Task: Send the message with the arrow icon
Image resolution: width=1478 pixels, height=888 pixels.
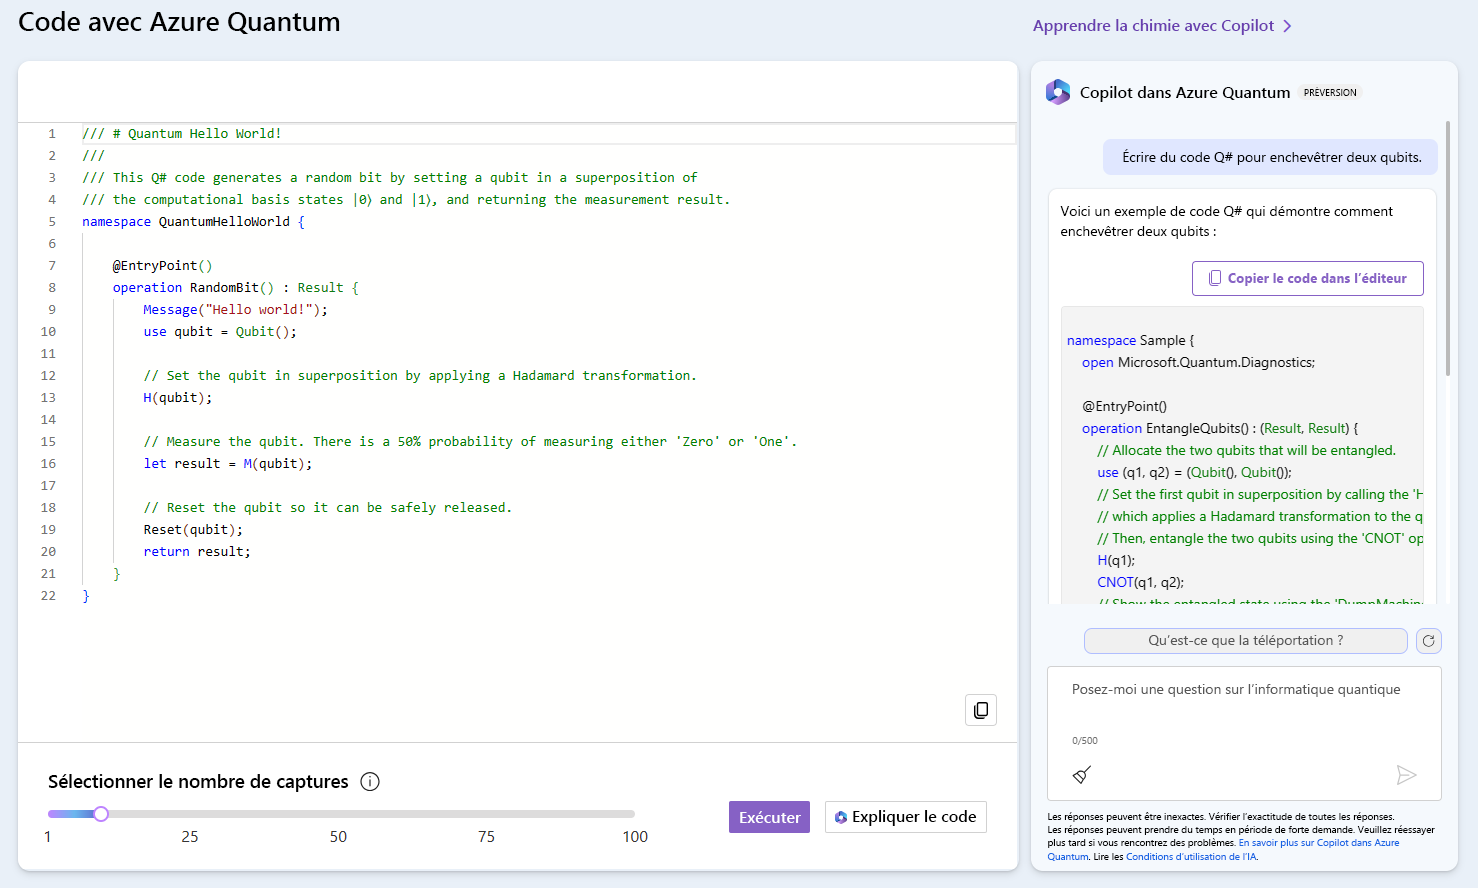Action: point(1406,775)
